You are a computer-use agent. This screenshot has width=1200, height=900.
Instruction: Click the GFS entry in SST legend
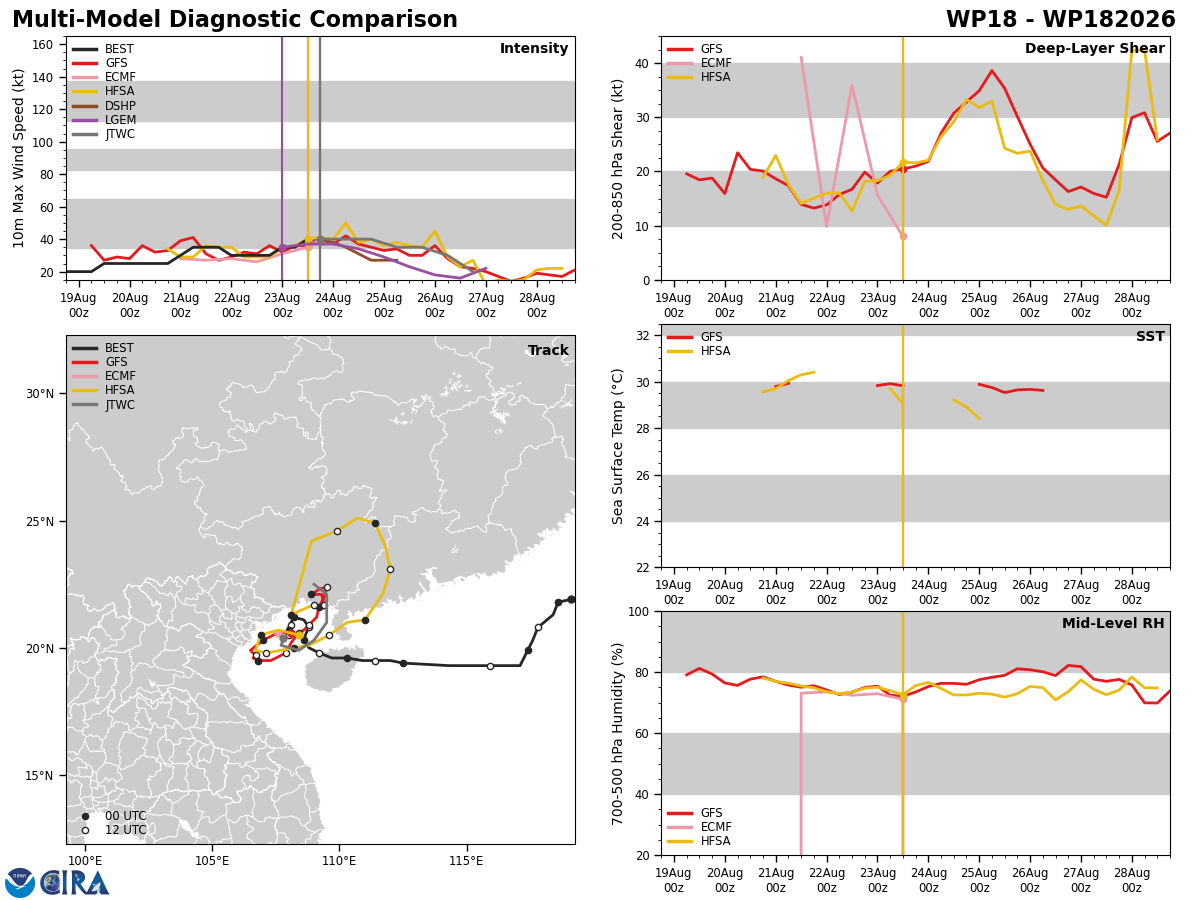[695, 337]
